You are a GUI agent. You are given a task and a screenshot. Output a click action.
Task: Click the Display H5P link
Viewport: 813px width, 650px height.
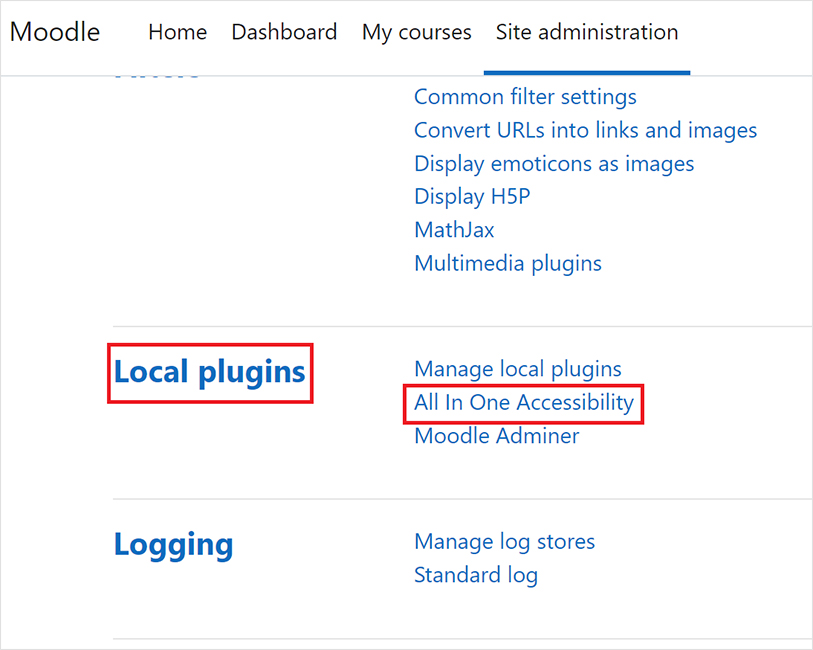[472, 197]
